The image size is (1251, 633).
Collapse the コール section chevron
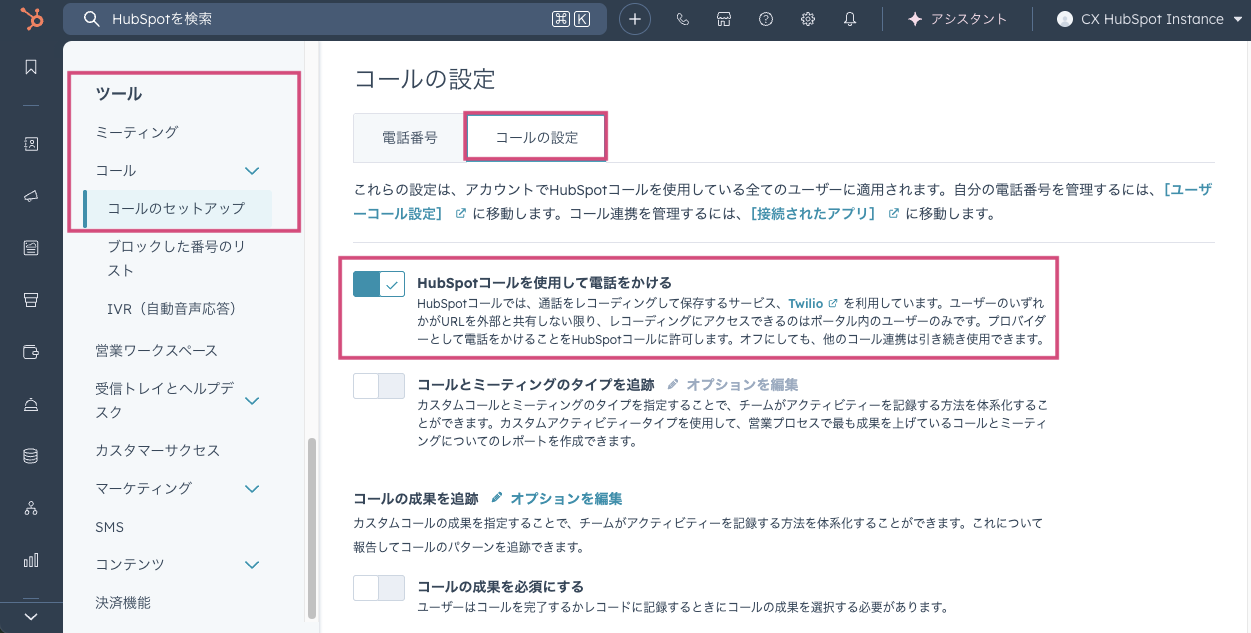(253, 171)
